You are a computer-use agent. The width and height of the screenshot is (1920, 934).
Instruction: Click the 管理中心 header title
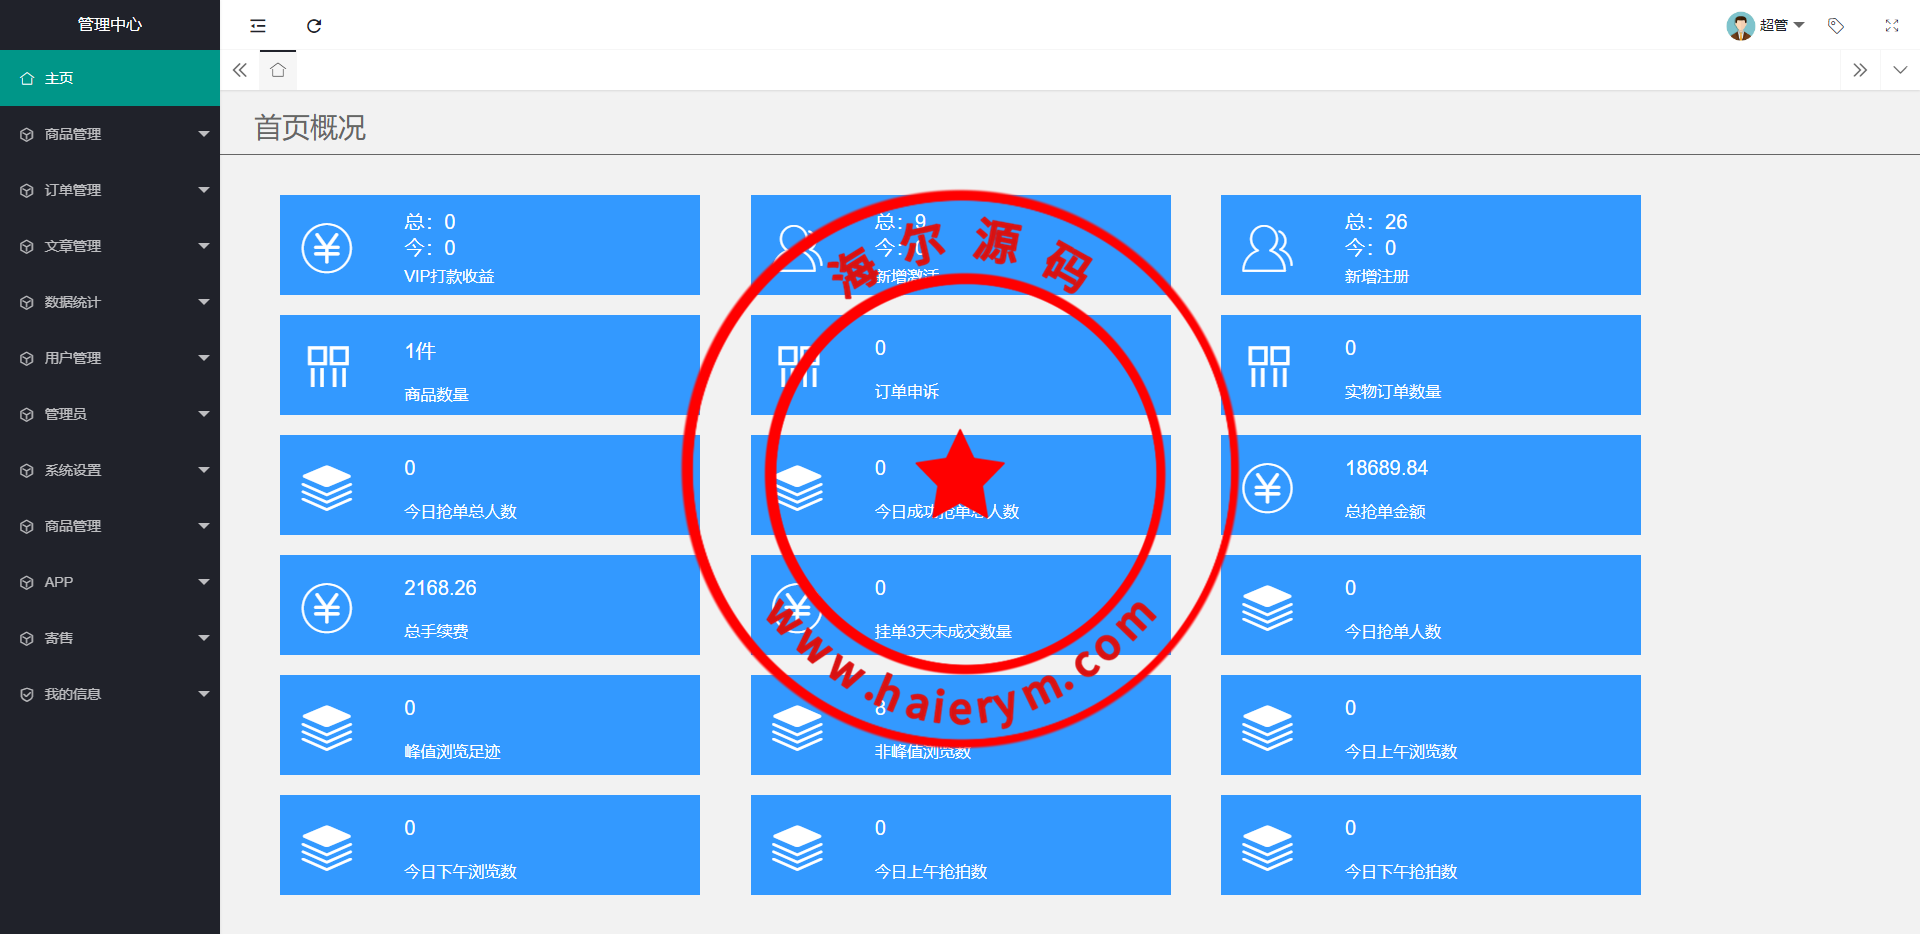[110, 25]
